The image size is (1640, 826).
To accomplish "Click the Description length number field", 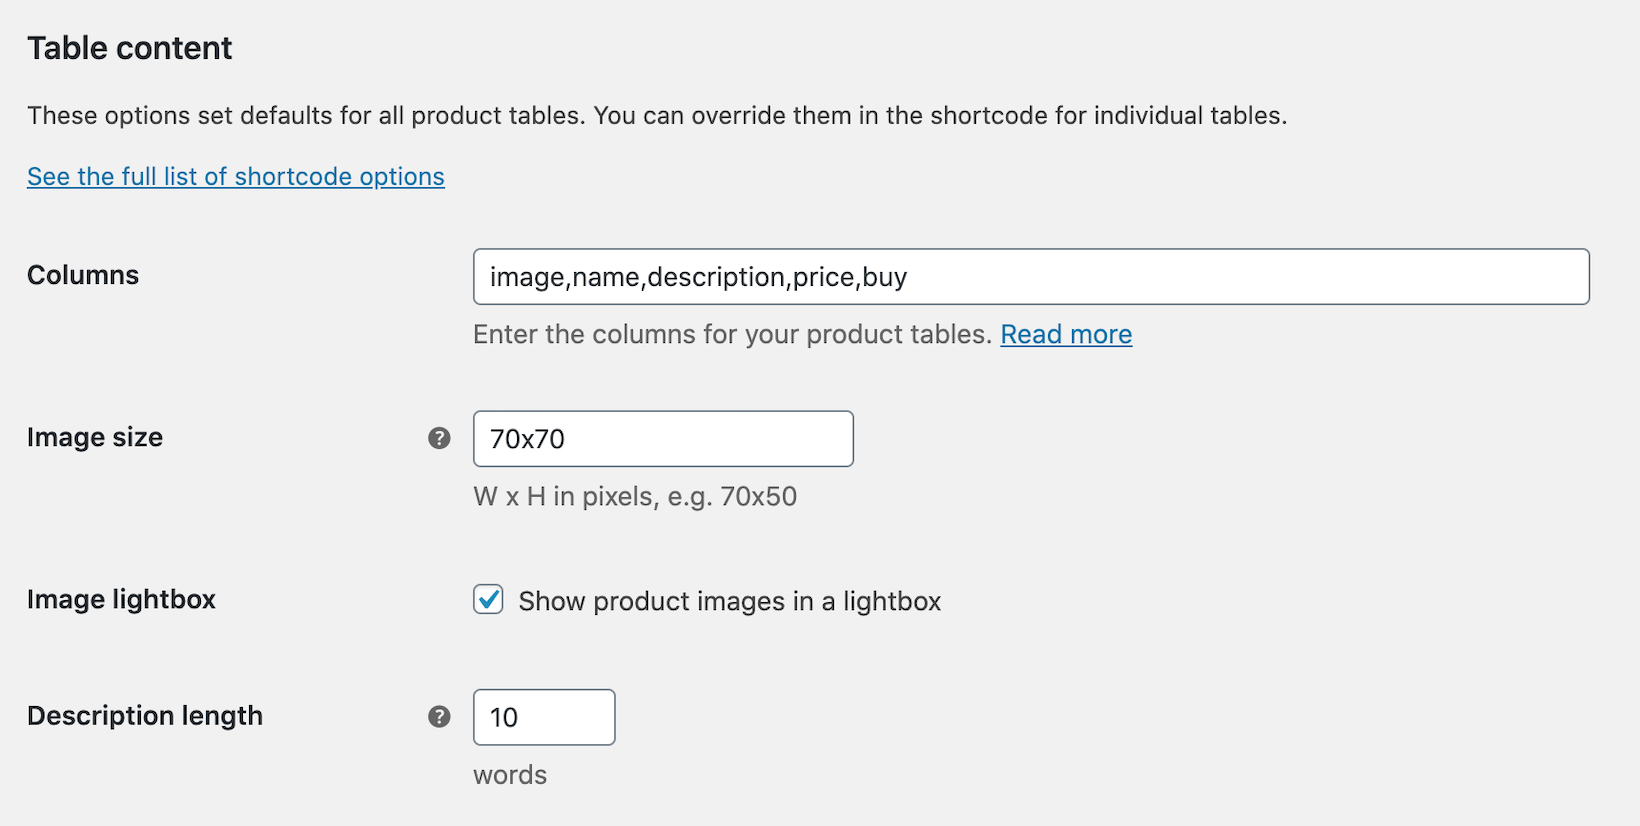I will (544, 716).
